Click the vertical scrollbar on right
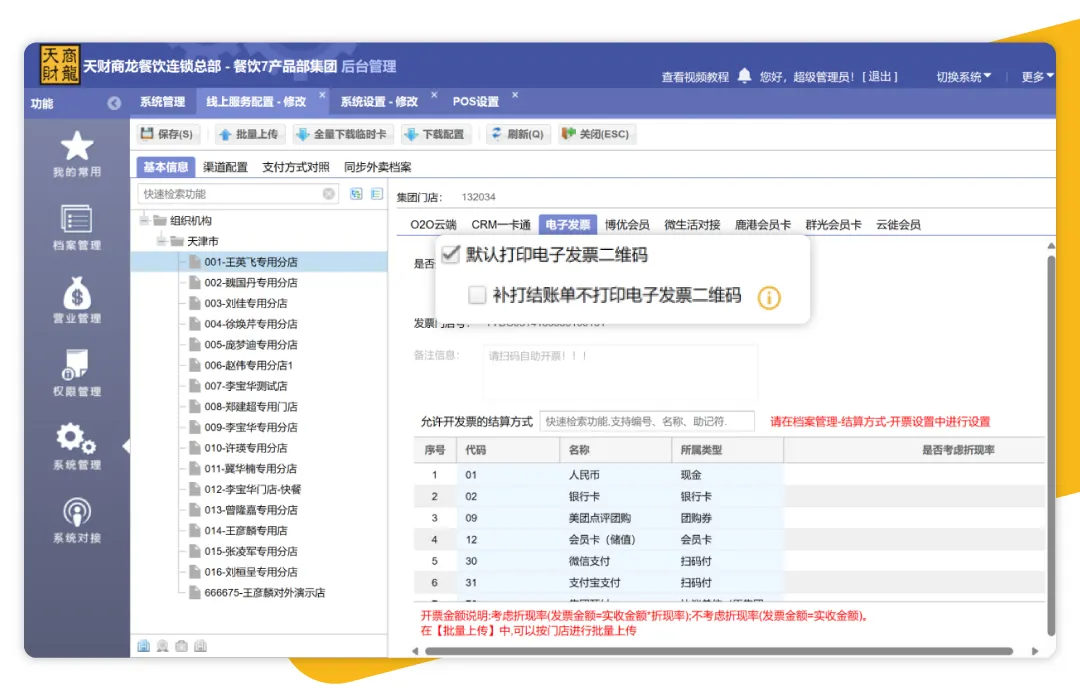The width and height of the screenshot is (1080, 697). (x=1051, y=445)
